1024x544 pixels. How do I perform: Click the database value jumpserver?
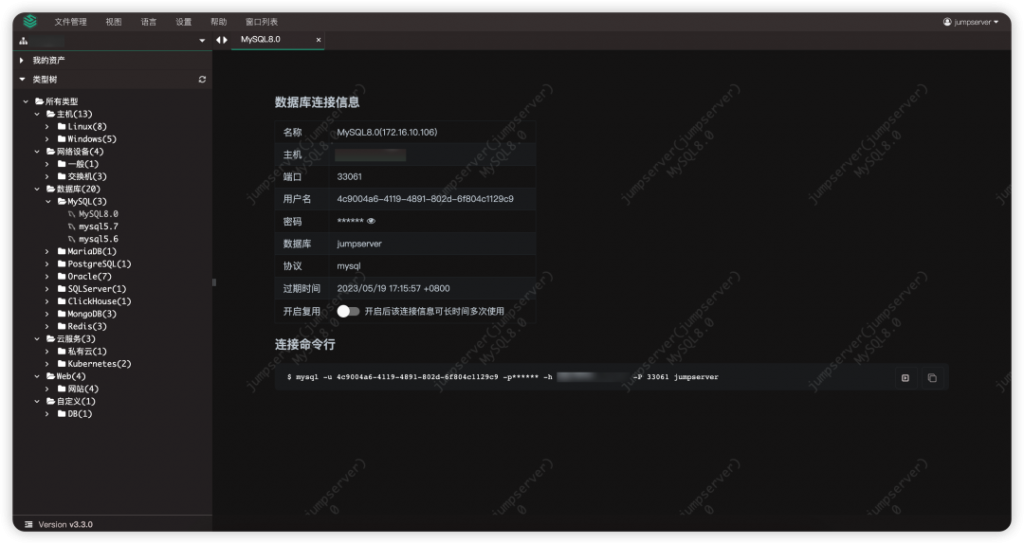tap(359, 244)
